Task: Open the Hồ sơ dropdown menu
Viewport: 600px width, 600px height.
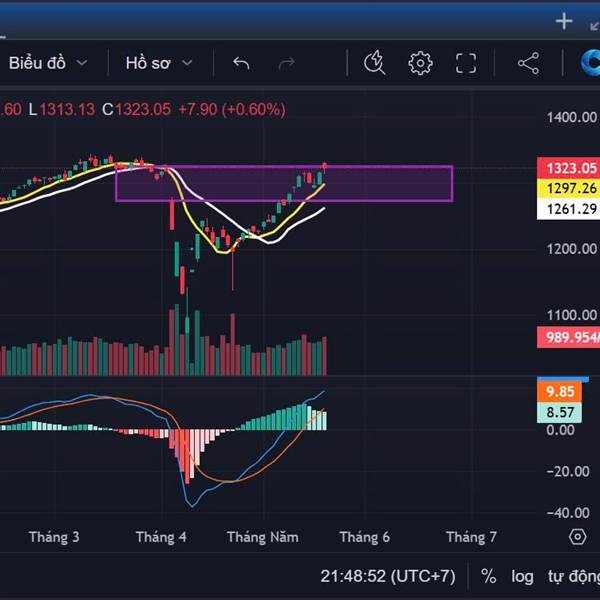Action: [x=159, y=63]
